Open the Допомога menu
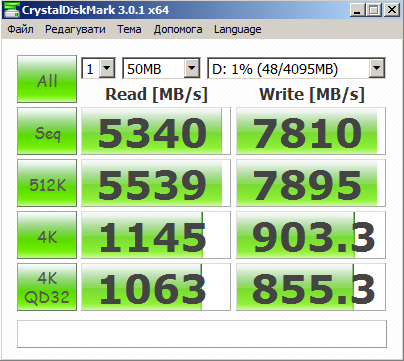The width and height of the screenshot is (404, 361). click(178, 29)
